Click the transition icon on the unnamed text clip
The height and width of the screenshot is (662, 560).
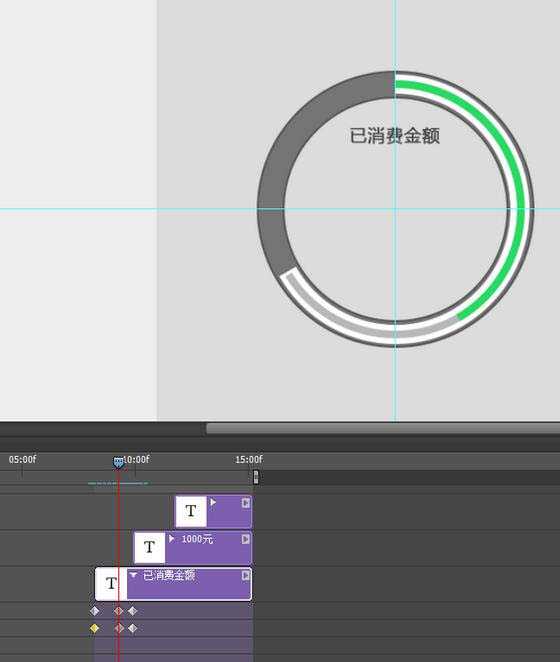click(x=245, y=503)
